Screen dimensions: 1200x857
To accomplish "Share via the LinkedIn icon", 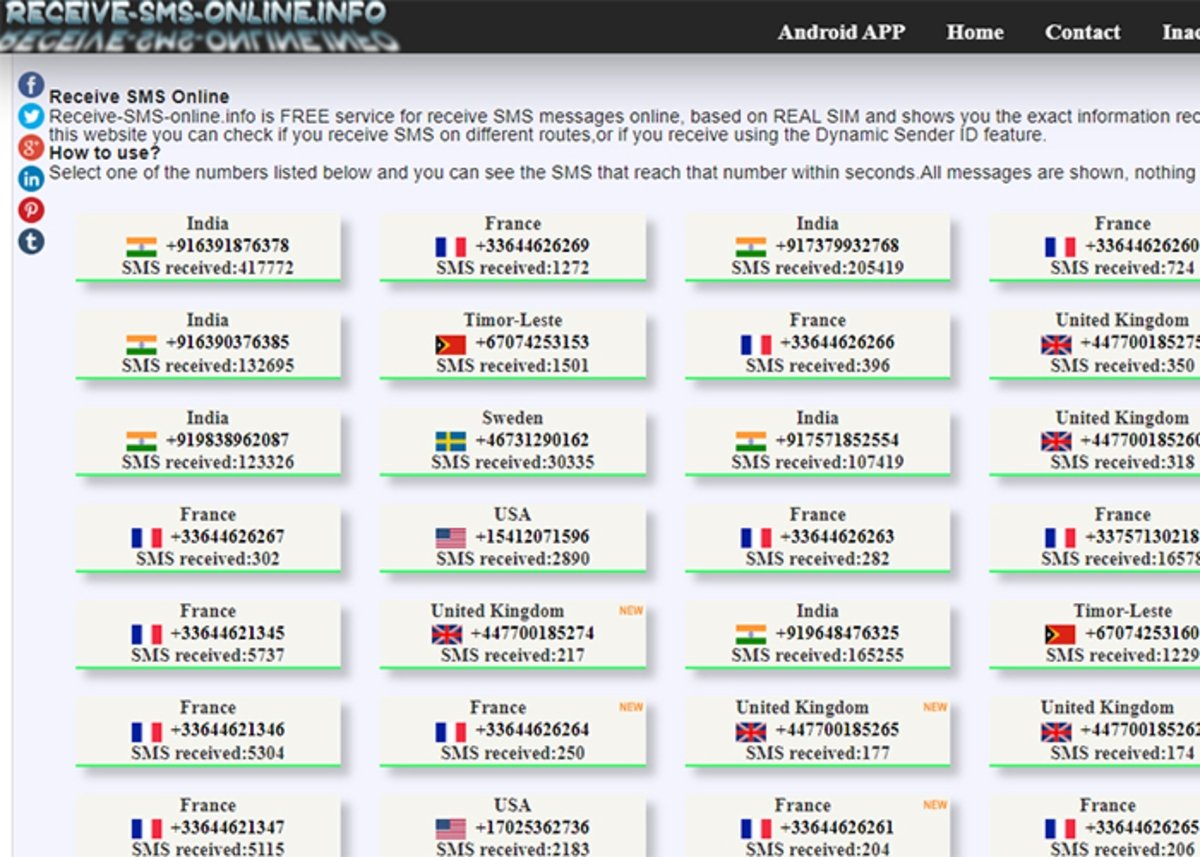I will 31,178.
